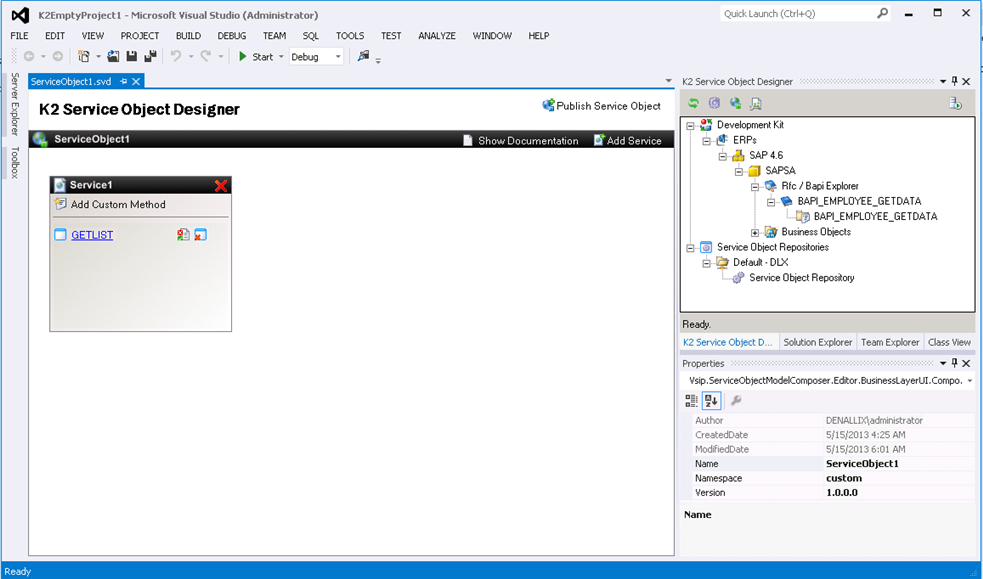
Task: Open the Start button dropdown arrow
Action: coord(281,56)
